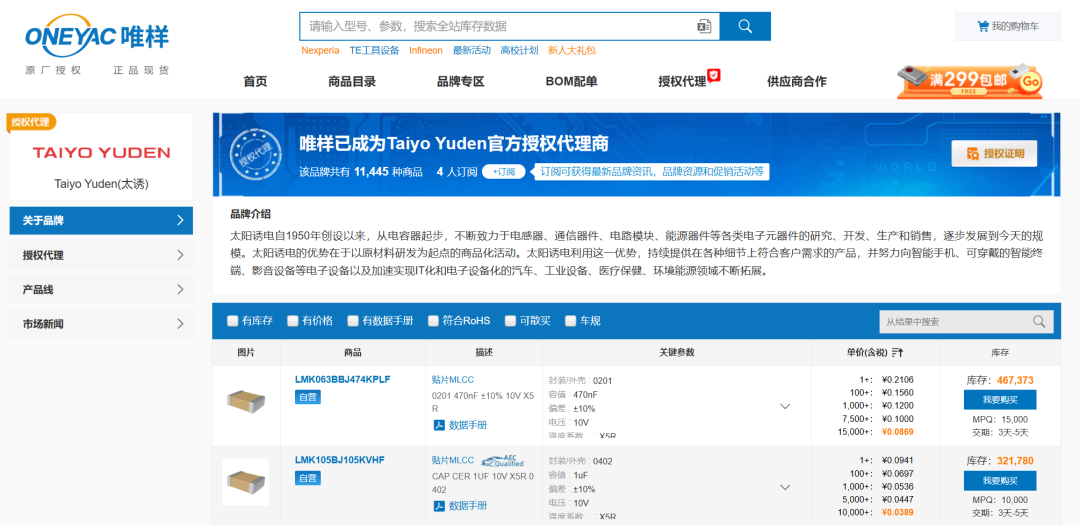The image size is (1080, 525).
Task: Click the PDF icon for LMK063BBJ474KPLF datasheet
Action: coord(438,425)
